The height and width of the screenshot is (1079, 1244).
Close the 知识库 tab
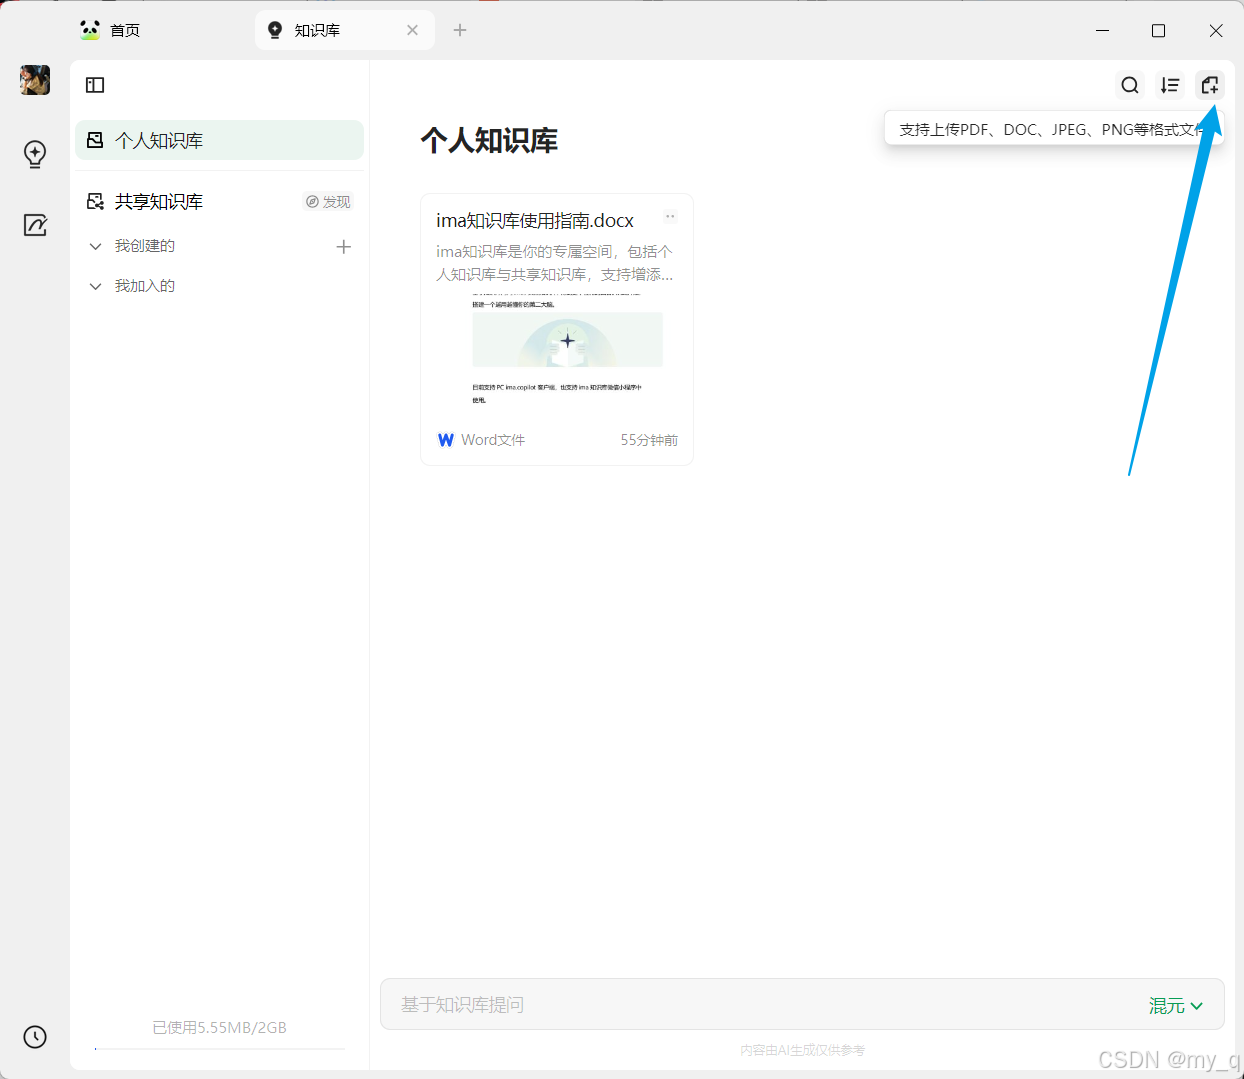pyautogui.click(x=413, y=30)
